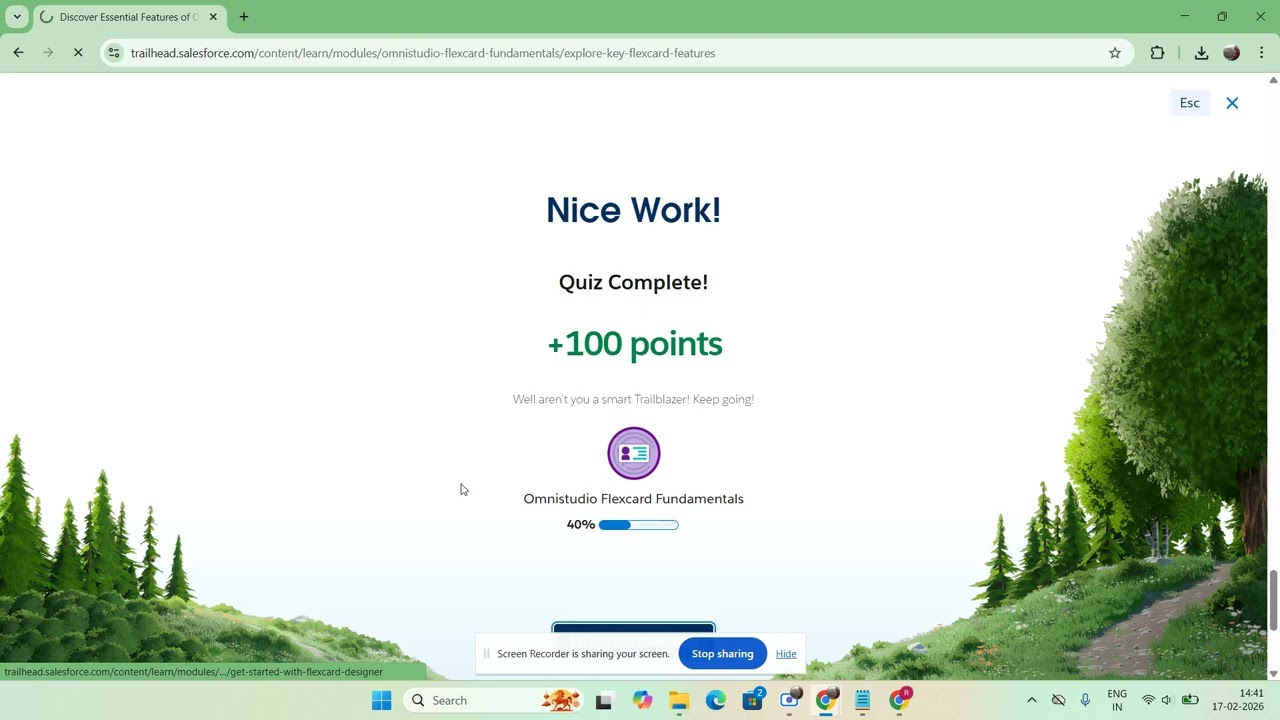
Task: Click ENG IN language indicator
Action: click(1117, 700)
